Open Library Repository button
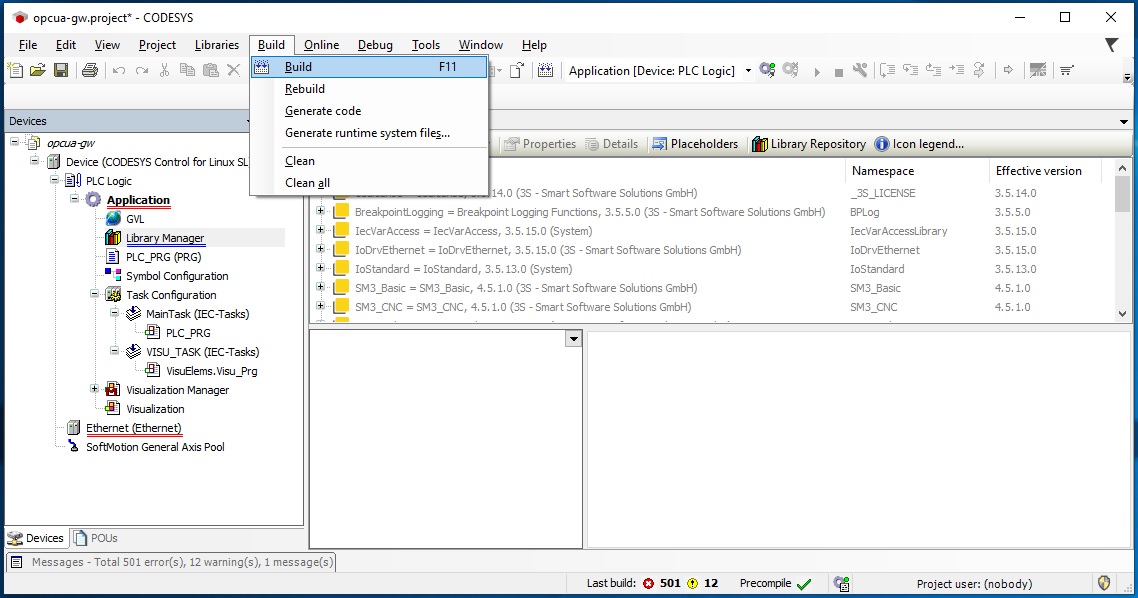This screenshot has height=598, width=1138. pos(809,144)
